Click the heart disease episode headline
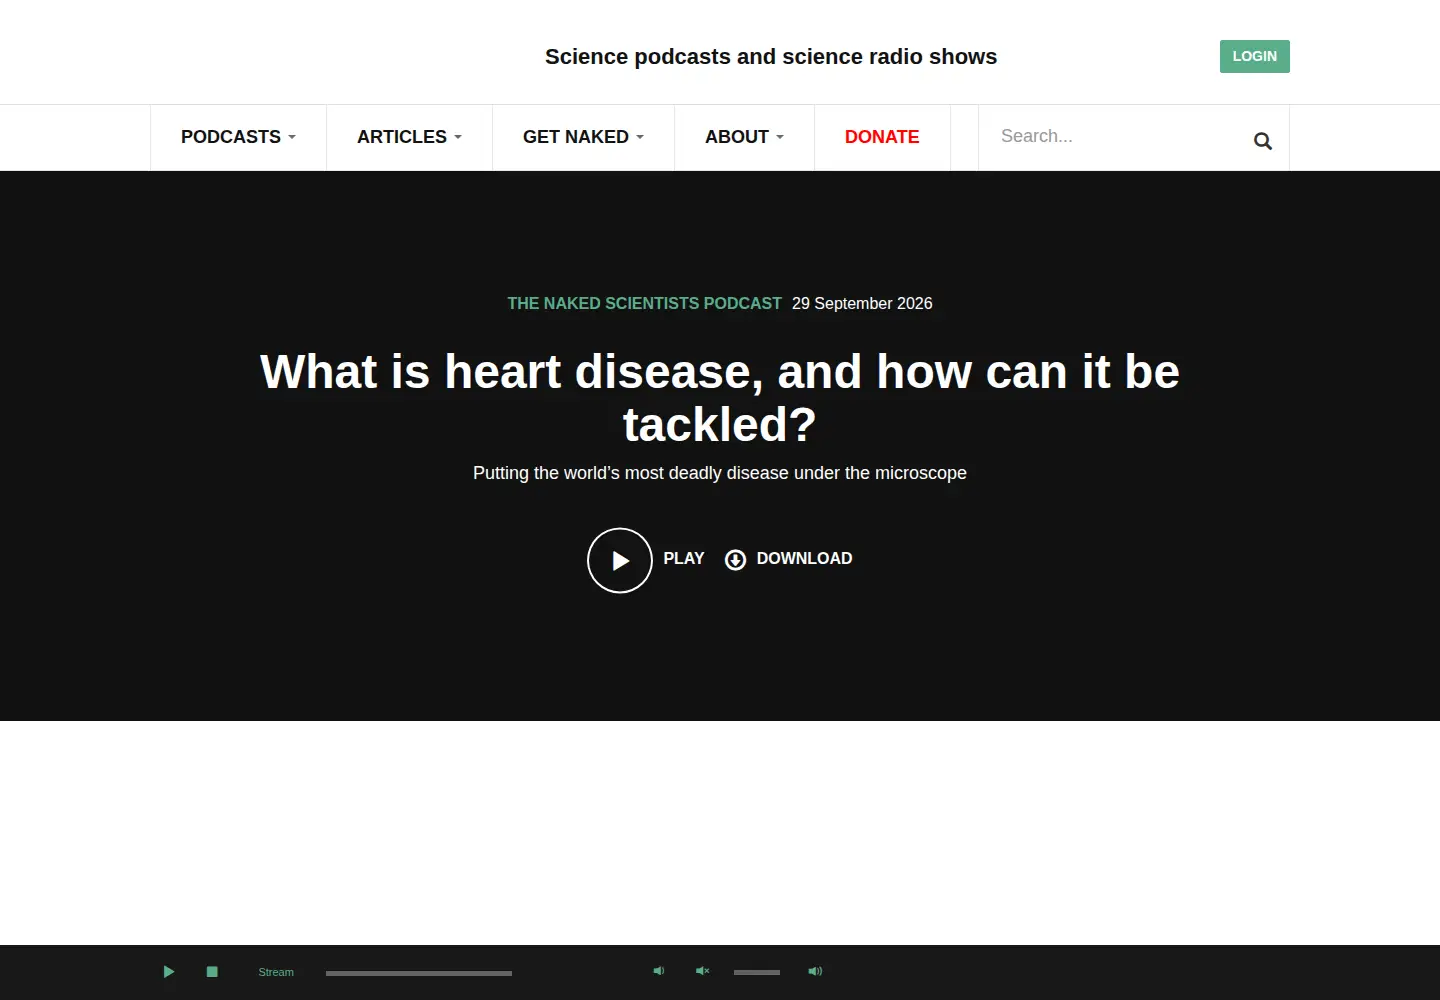Screen dimensions: 1440x1000 coord(720,398)
